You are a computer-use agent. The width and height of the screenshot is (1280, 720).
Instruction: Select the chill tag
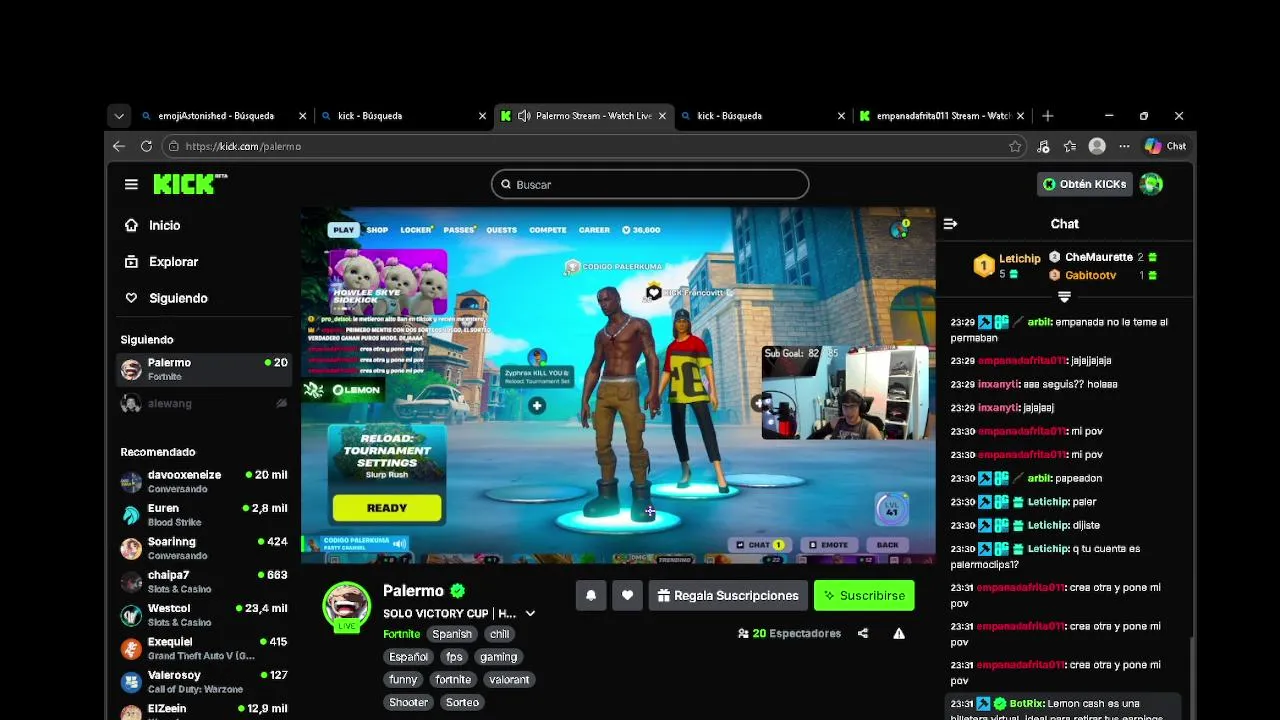tap(499, 634)
